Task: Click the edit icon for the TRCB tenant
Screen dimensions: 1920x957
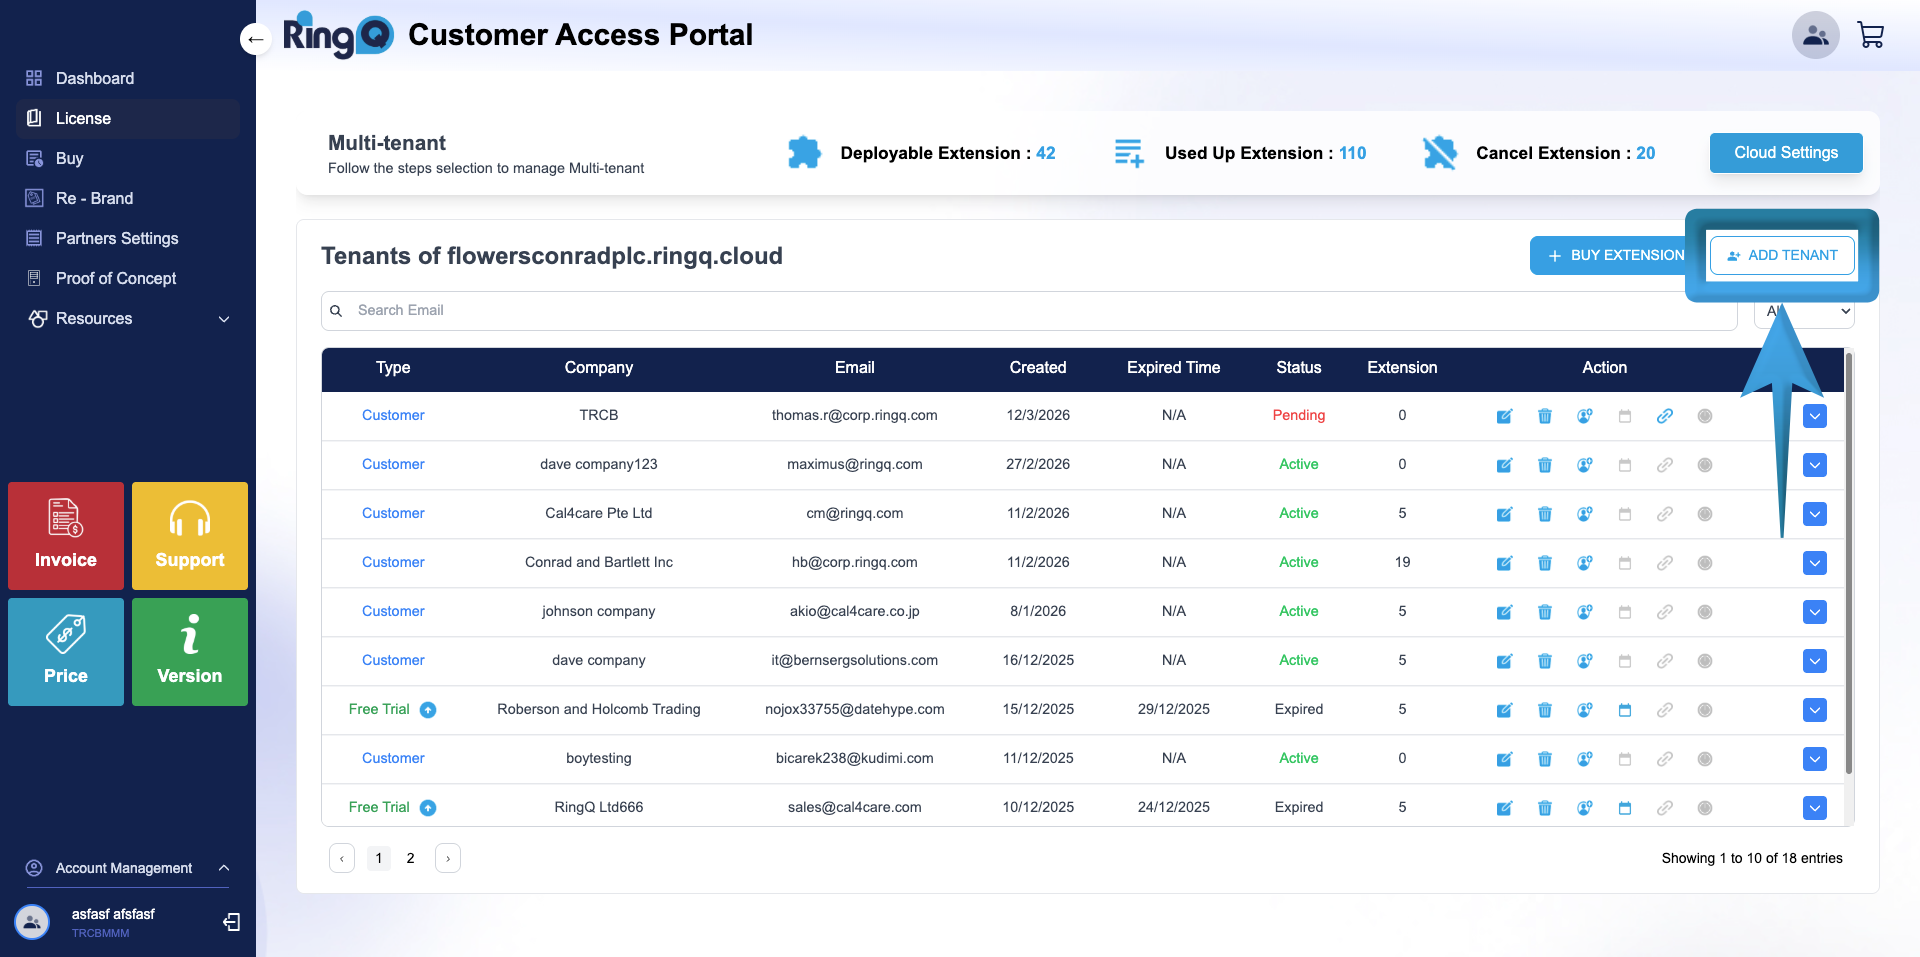Action: tap(1504, 416)
